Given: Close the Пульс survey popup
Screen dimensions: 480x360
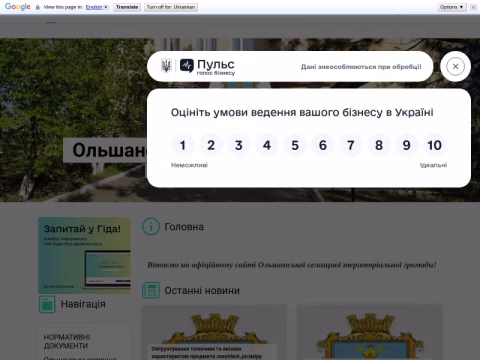Looking at the screenshot, I should point(455,66).
